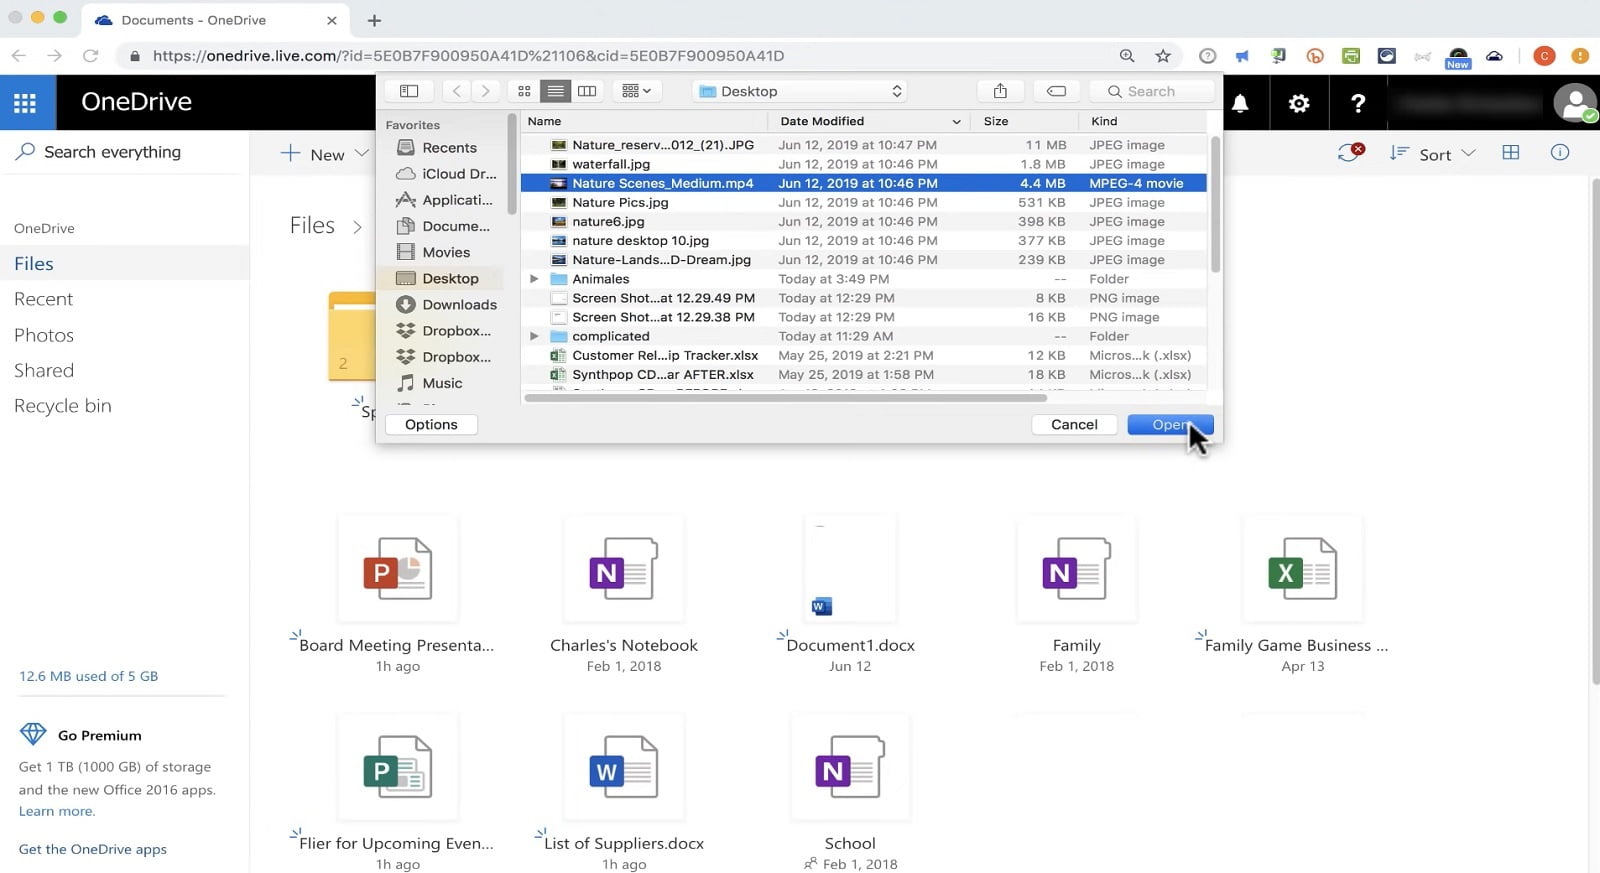Open Family Game Business Excel icon

pos(1302,568)
